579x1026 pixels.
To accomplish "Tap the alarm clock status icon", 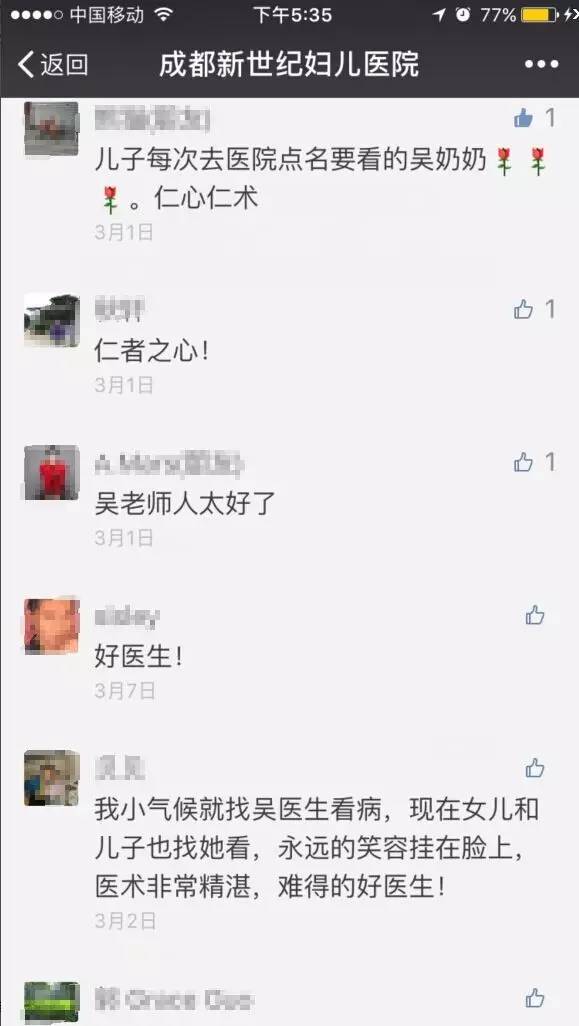I will click(x=463, y=14).
